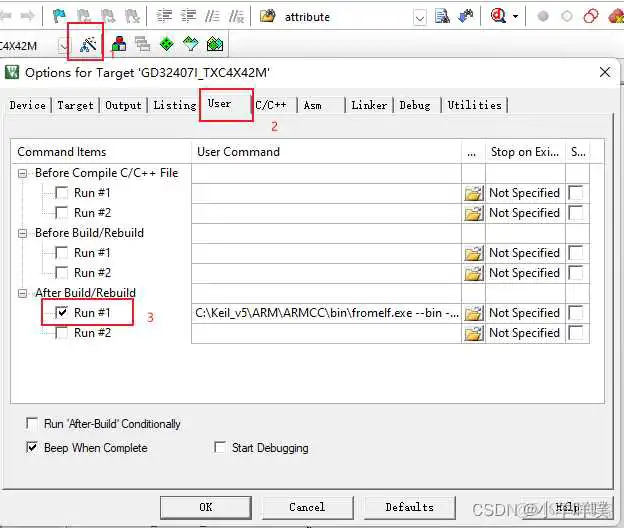This screenshot has width=624, height=528.
Task: Uncomment selected lines icon
Action: pyautogui.click(x=236, y=16)
